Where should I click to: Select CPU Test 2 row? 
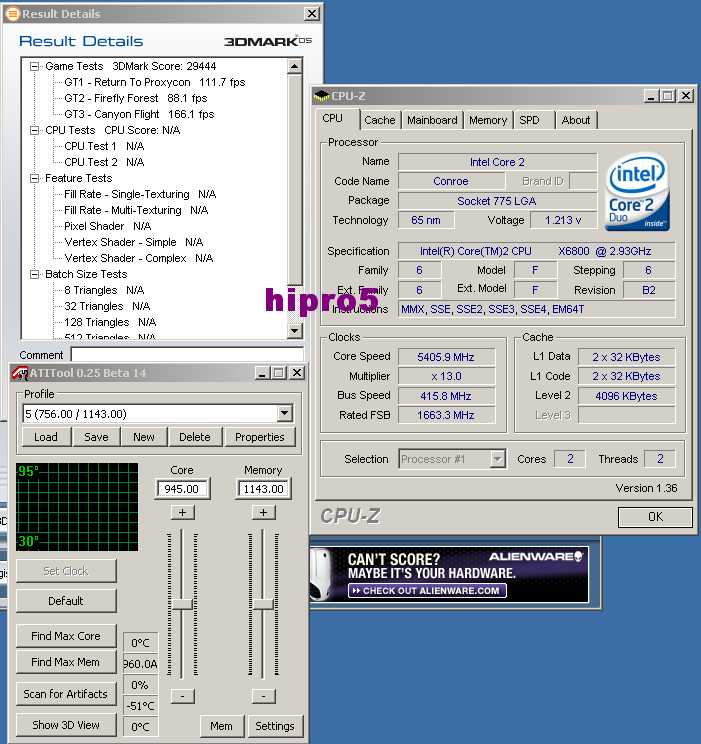104,162
